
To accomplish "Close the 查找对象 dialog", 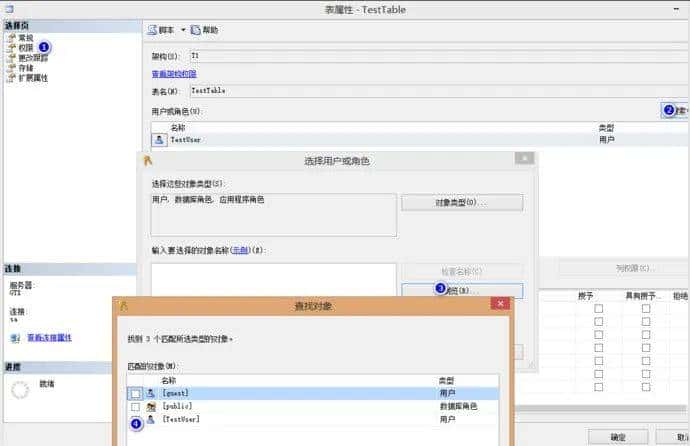I will tap(500, 303).
